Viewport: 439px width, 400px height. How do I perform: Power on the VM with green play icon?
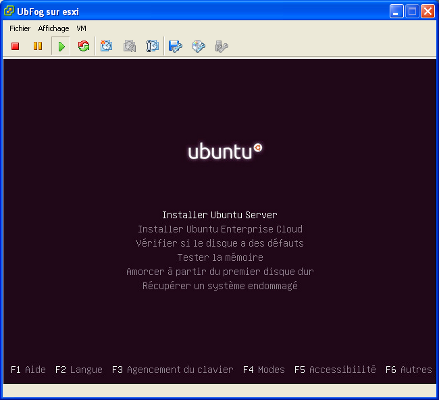(61, 46)
